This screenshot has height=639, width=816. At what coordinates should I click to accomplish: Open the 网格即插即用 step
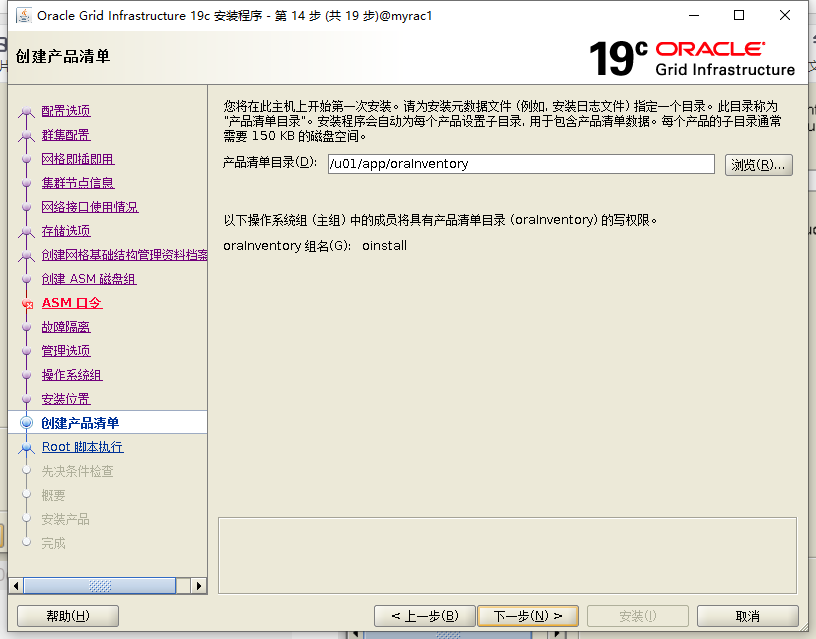(x=78, y=159)
